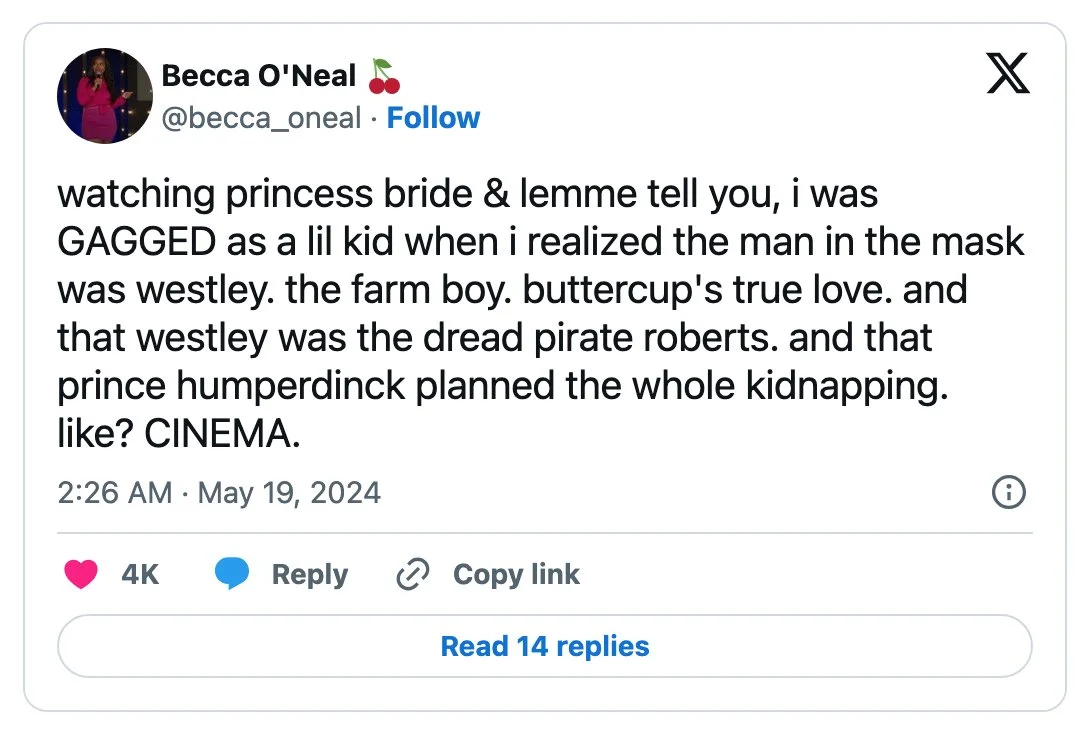Like the tweet with the heart icon
1084x730 pixels.
pyautogui.click(x=81, y=574)
